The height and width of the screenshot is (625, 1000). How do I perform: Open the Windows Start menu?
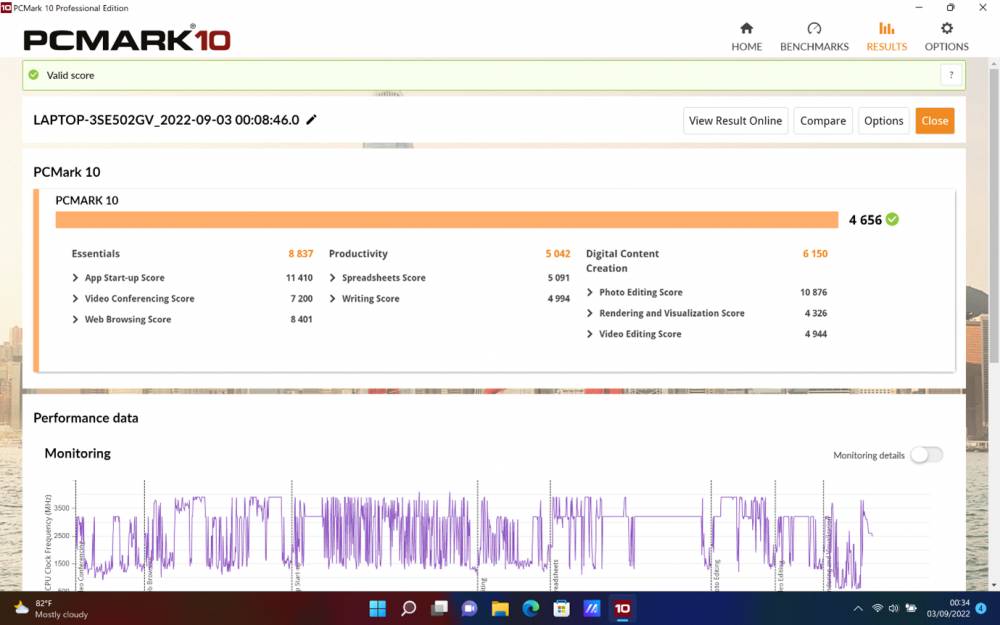[x=378, y=608]
